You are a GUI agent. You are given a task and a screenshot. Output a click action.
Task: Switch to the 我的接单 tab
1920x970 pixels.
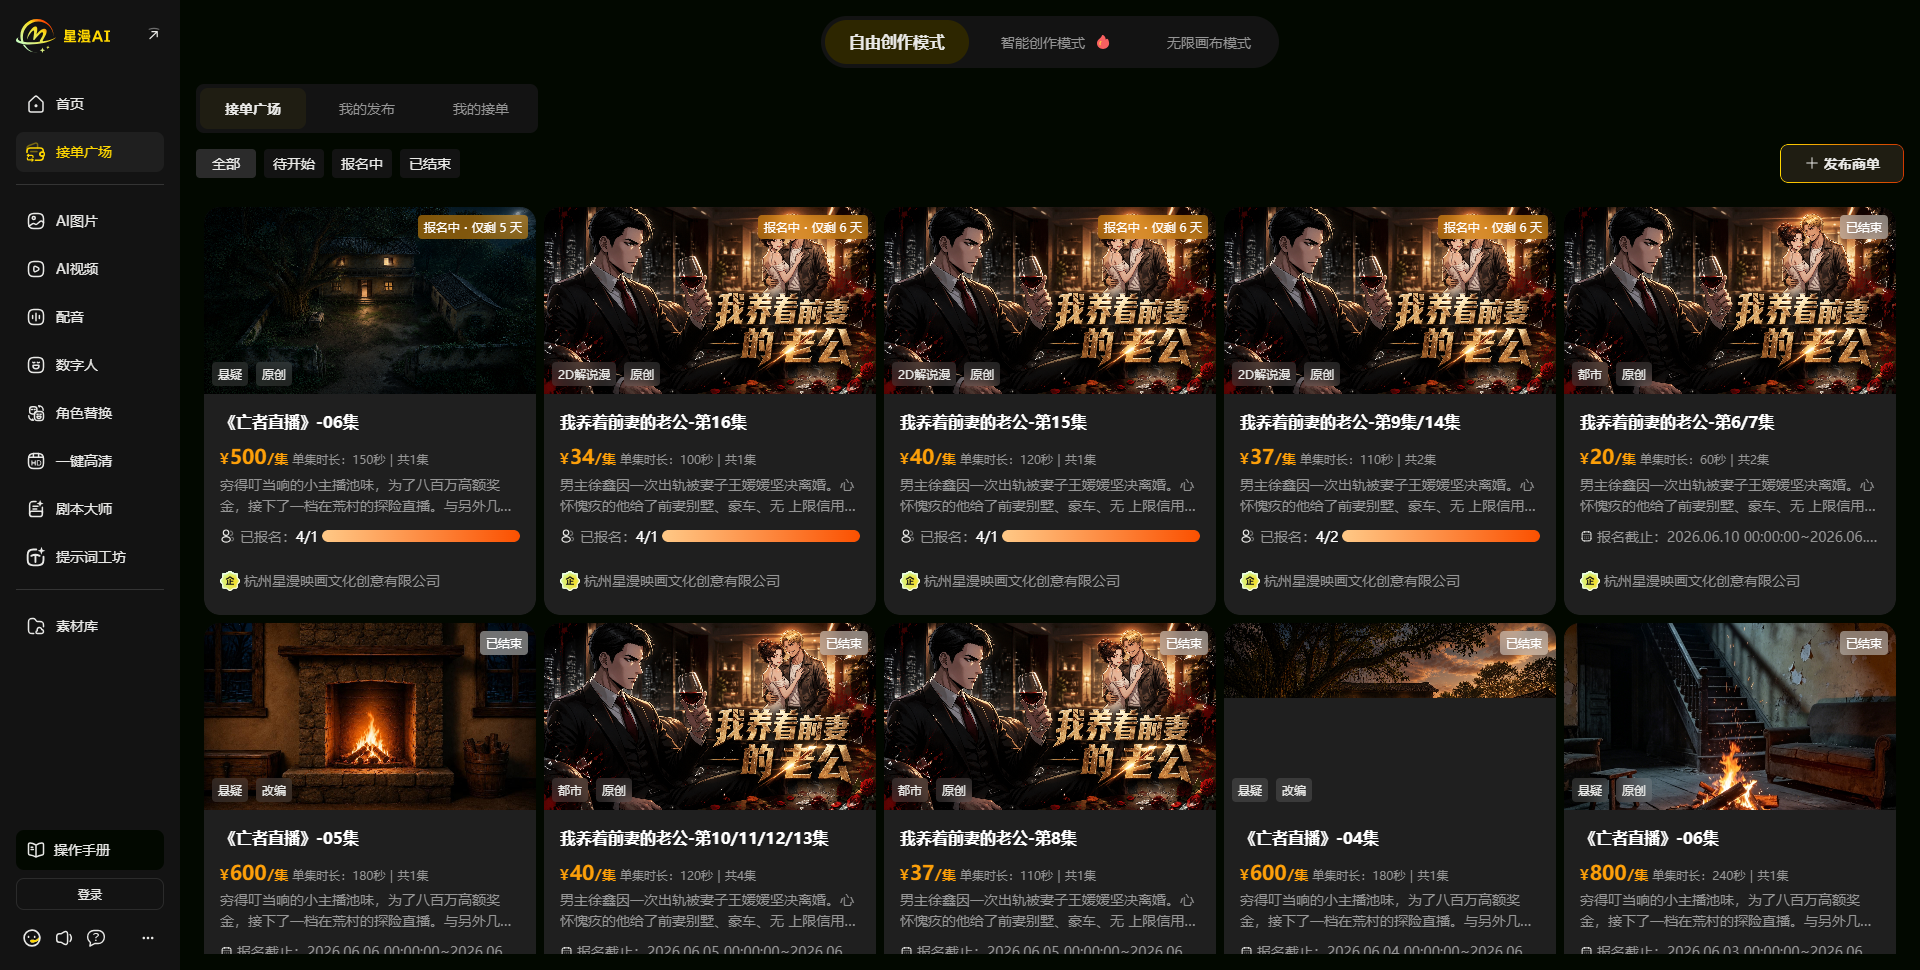coord(481,109)
